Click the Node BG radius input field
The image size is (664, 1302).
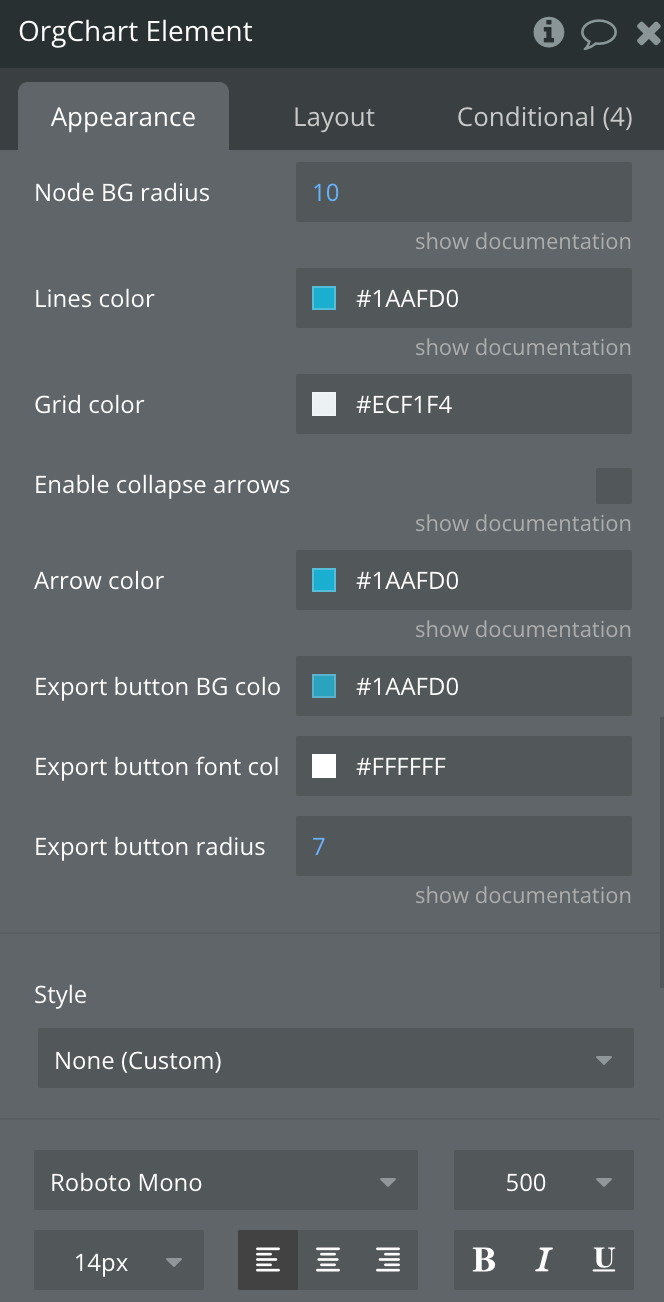(464, 192)
